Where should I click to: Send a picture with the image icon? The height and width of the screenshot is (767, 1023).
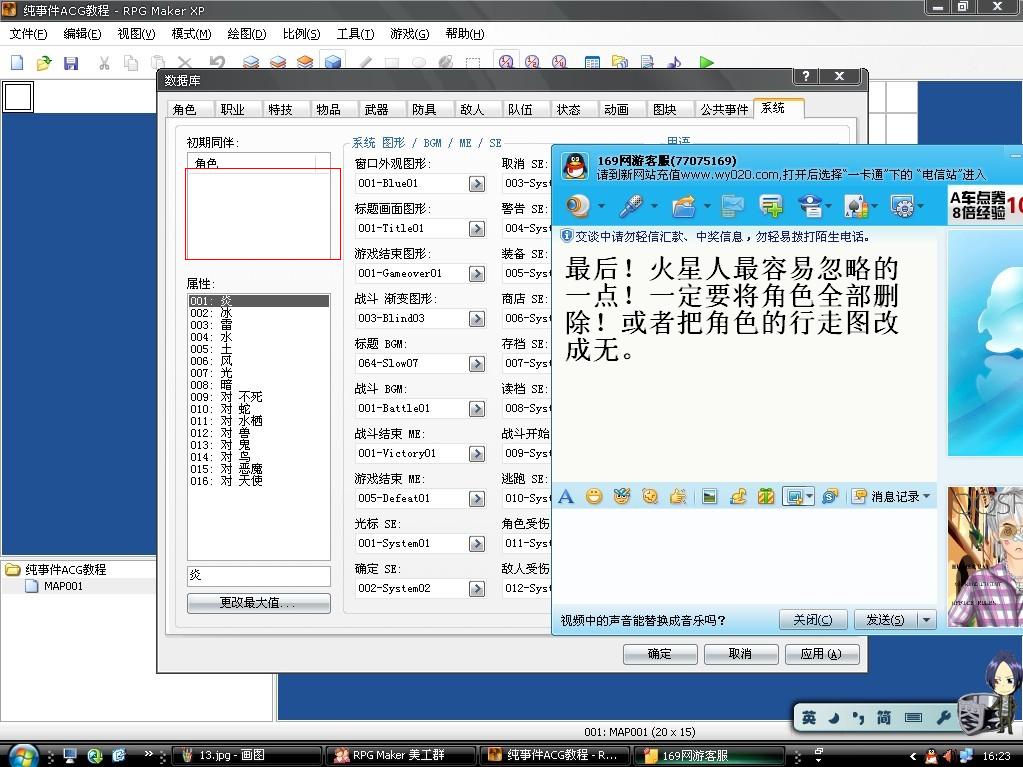click(709, 497)
